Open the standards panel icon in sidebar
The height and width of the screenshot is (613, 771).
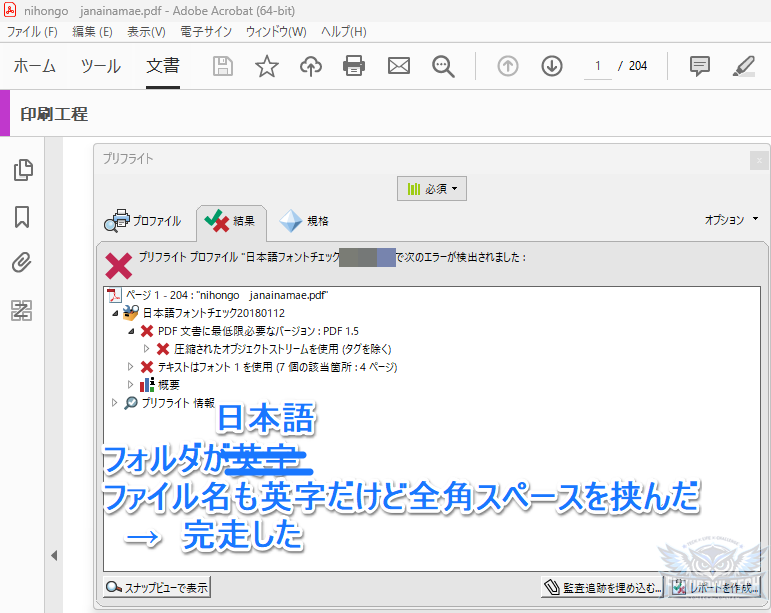click(x=22, y=310)
